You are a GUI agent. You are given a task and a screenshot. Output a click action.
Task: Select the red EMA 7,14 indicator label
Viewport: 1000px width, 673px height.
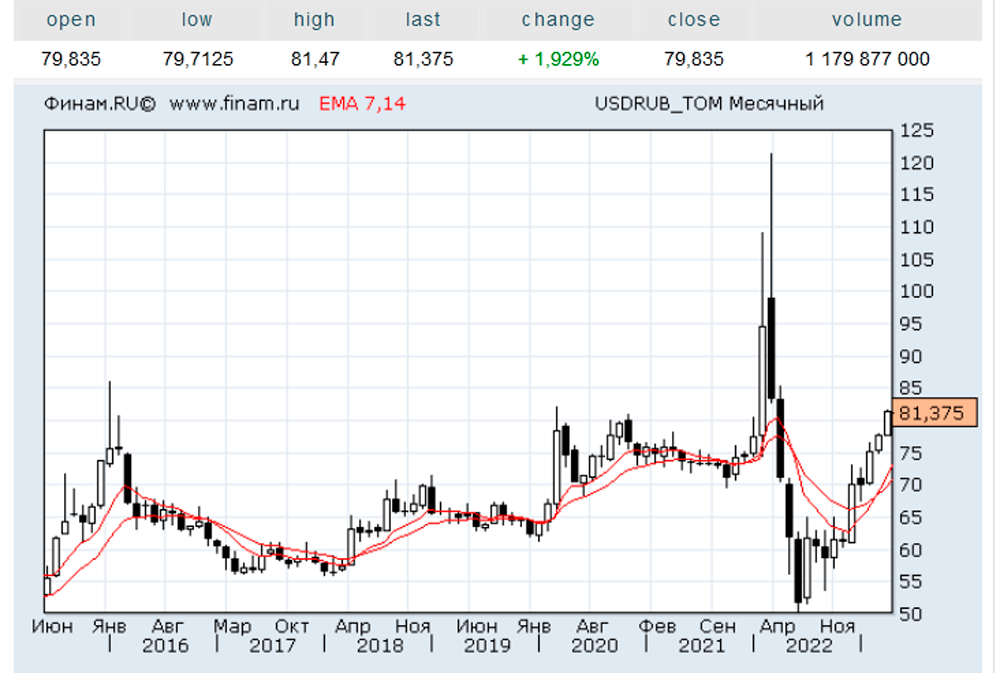[362, 103]
